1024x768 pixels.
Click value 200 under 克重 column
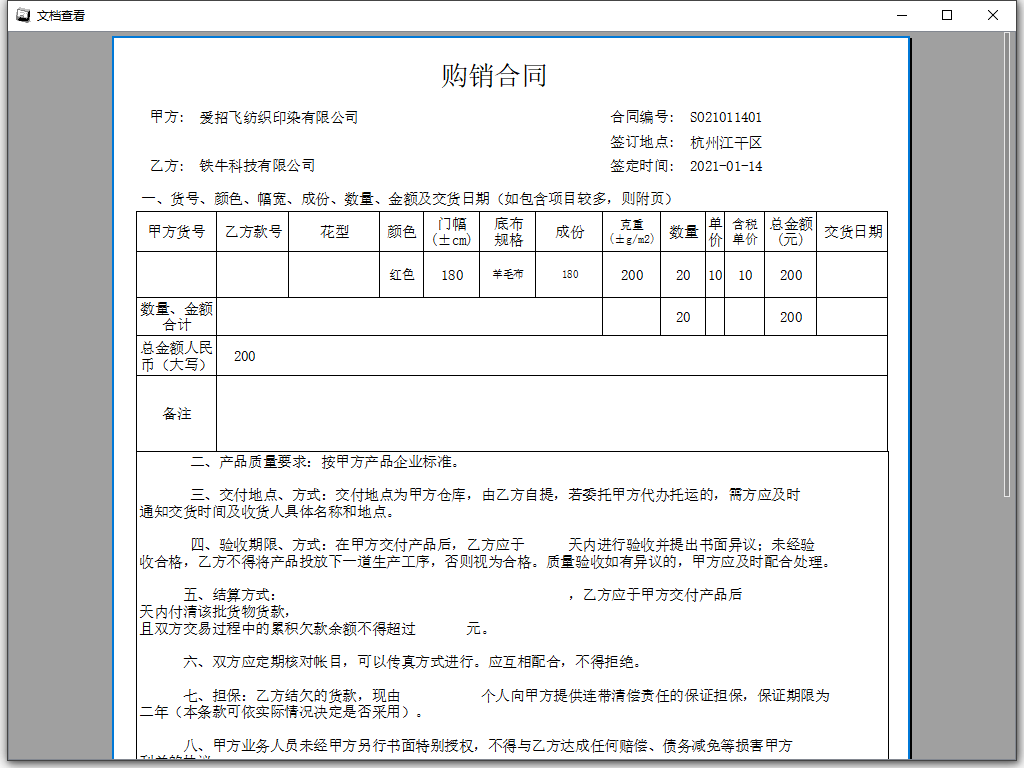click(632, 276)
